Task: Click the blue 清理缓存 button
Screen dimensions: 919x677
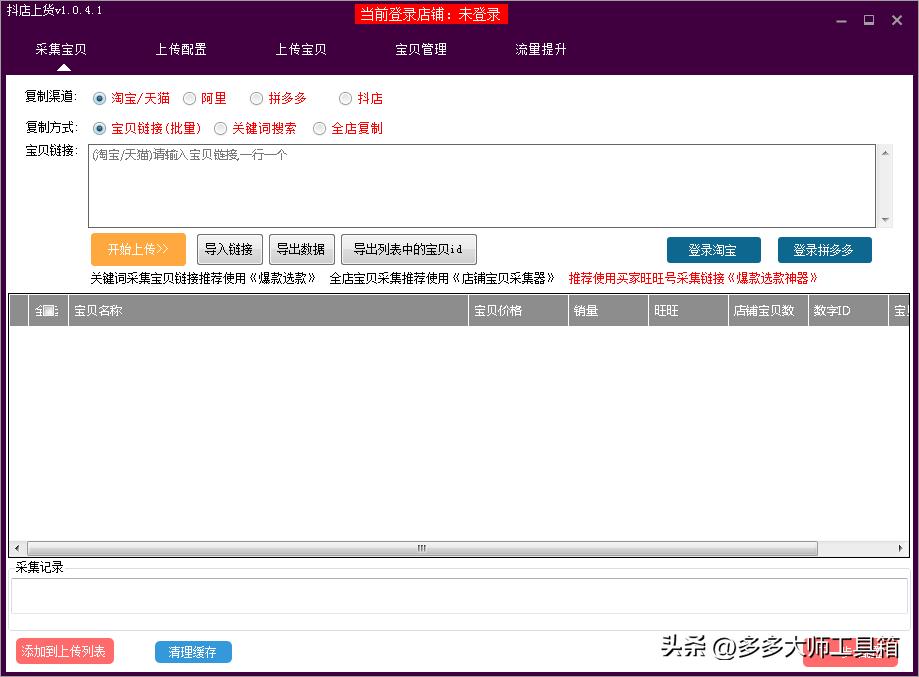Action: click(192, 651)
